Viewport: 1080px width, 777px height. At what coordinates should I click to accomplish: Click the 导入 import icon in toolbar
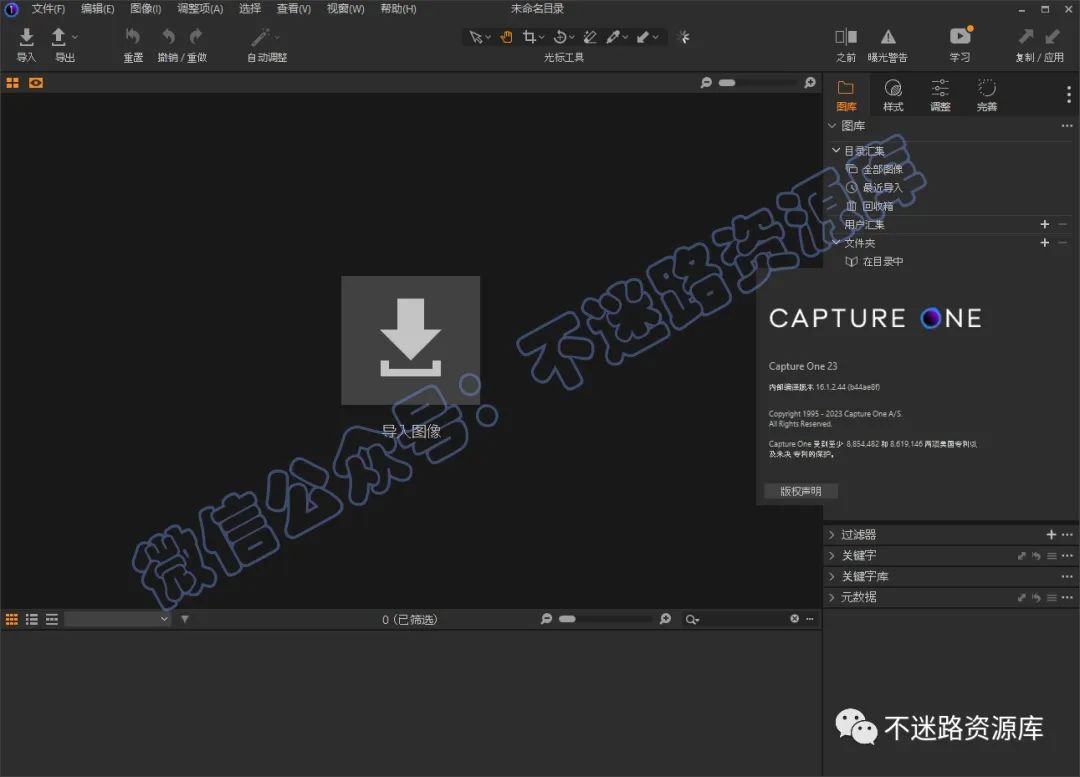(26, 36)
